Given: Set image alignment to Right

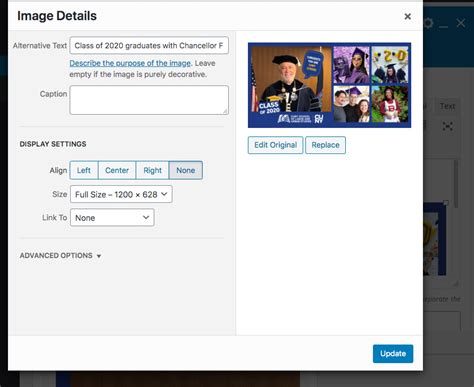Looking at the screenshot, I should click(152, 170).
